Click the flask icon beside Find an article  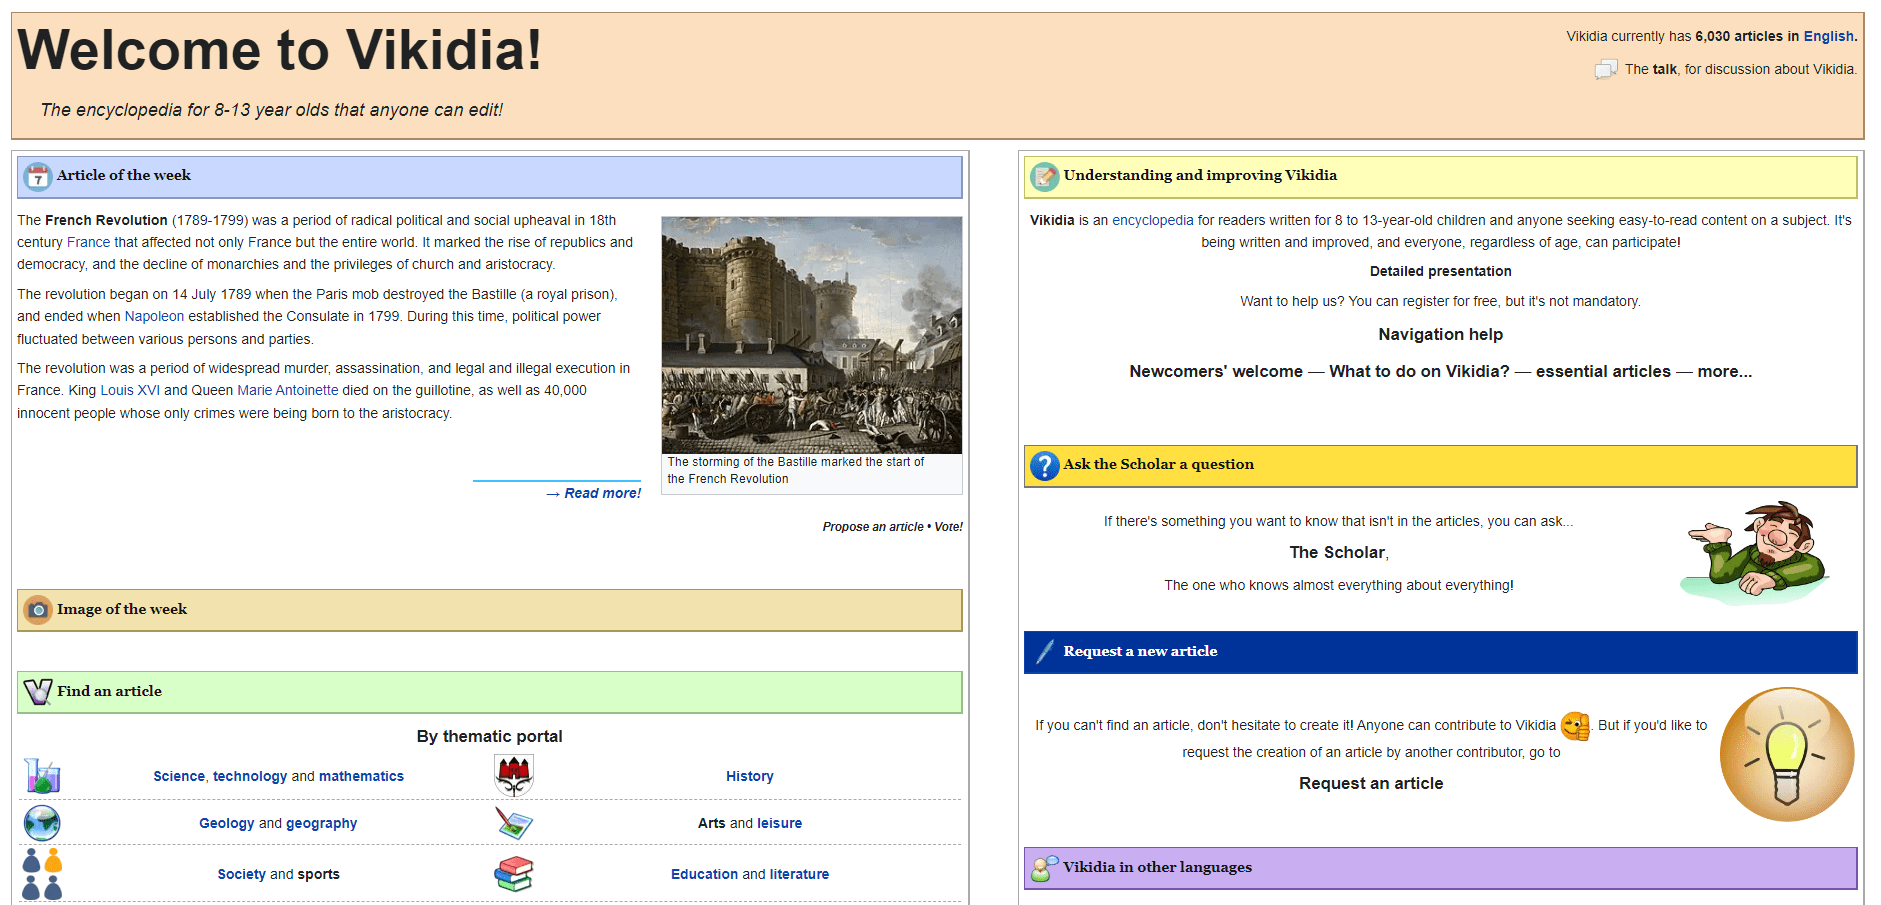(38, 691)
